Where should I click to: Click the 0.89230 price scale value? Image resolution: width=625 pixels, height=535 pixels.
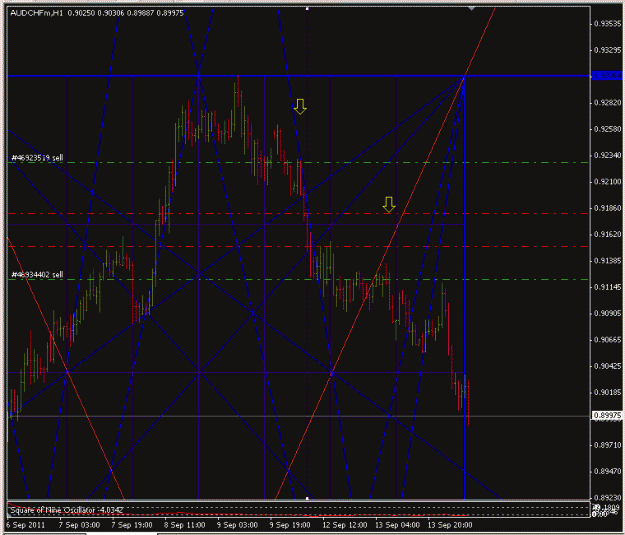pos(607,498)
